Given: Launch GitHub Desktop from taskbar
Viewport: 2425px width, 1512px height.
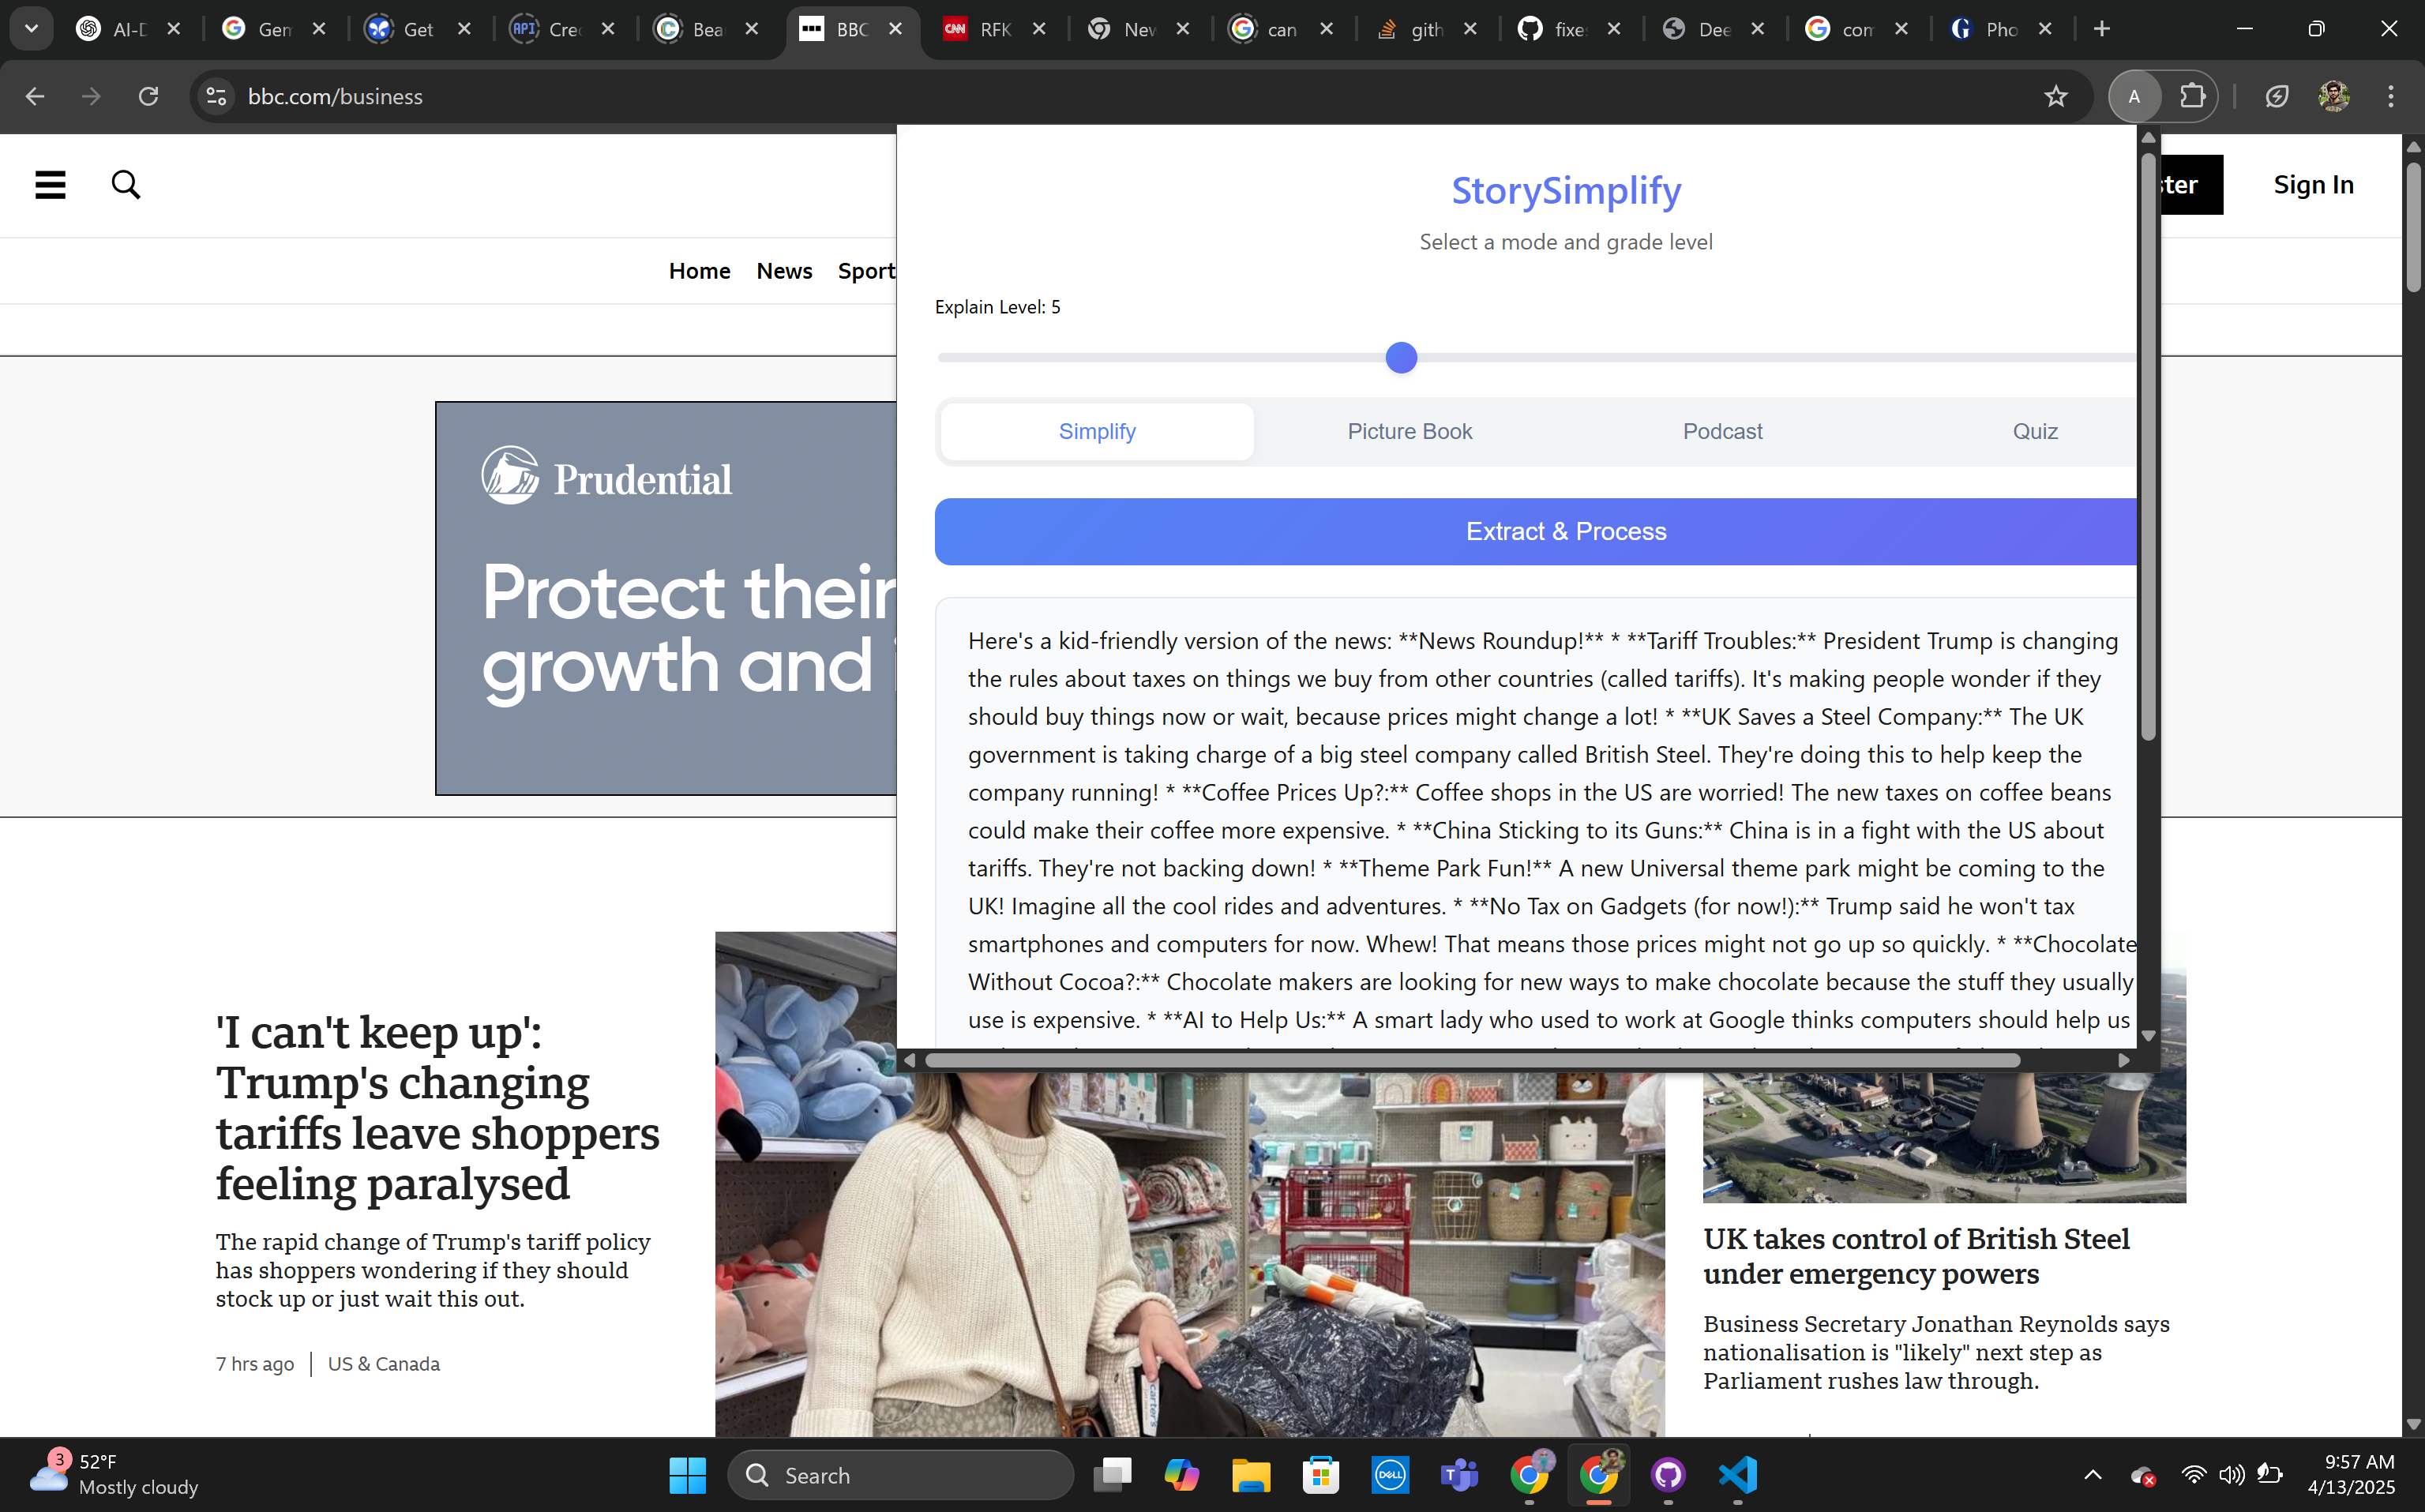Looking at the screenshot, I should (1668, 1475).
